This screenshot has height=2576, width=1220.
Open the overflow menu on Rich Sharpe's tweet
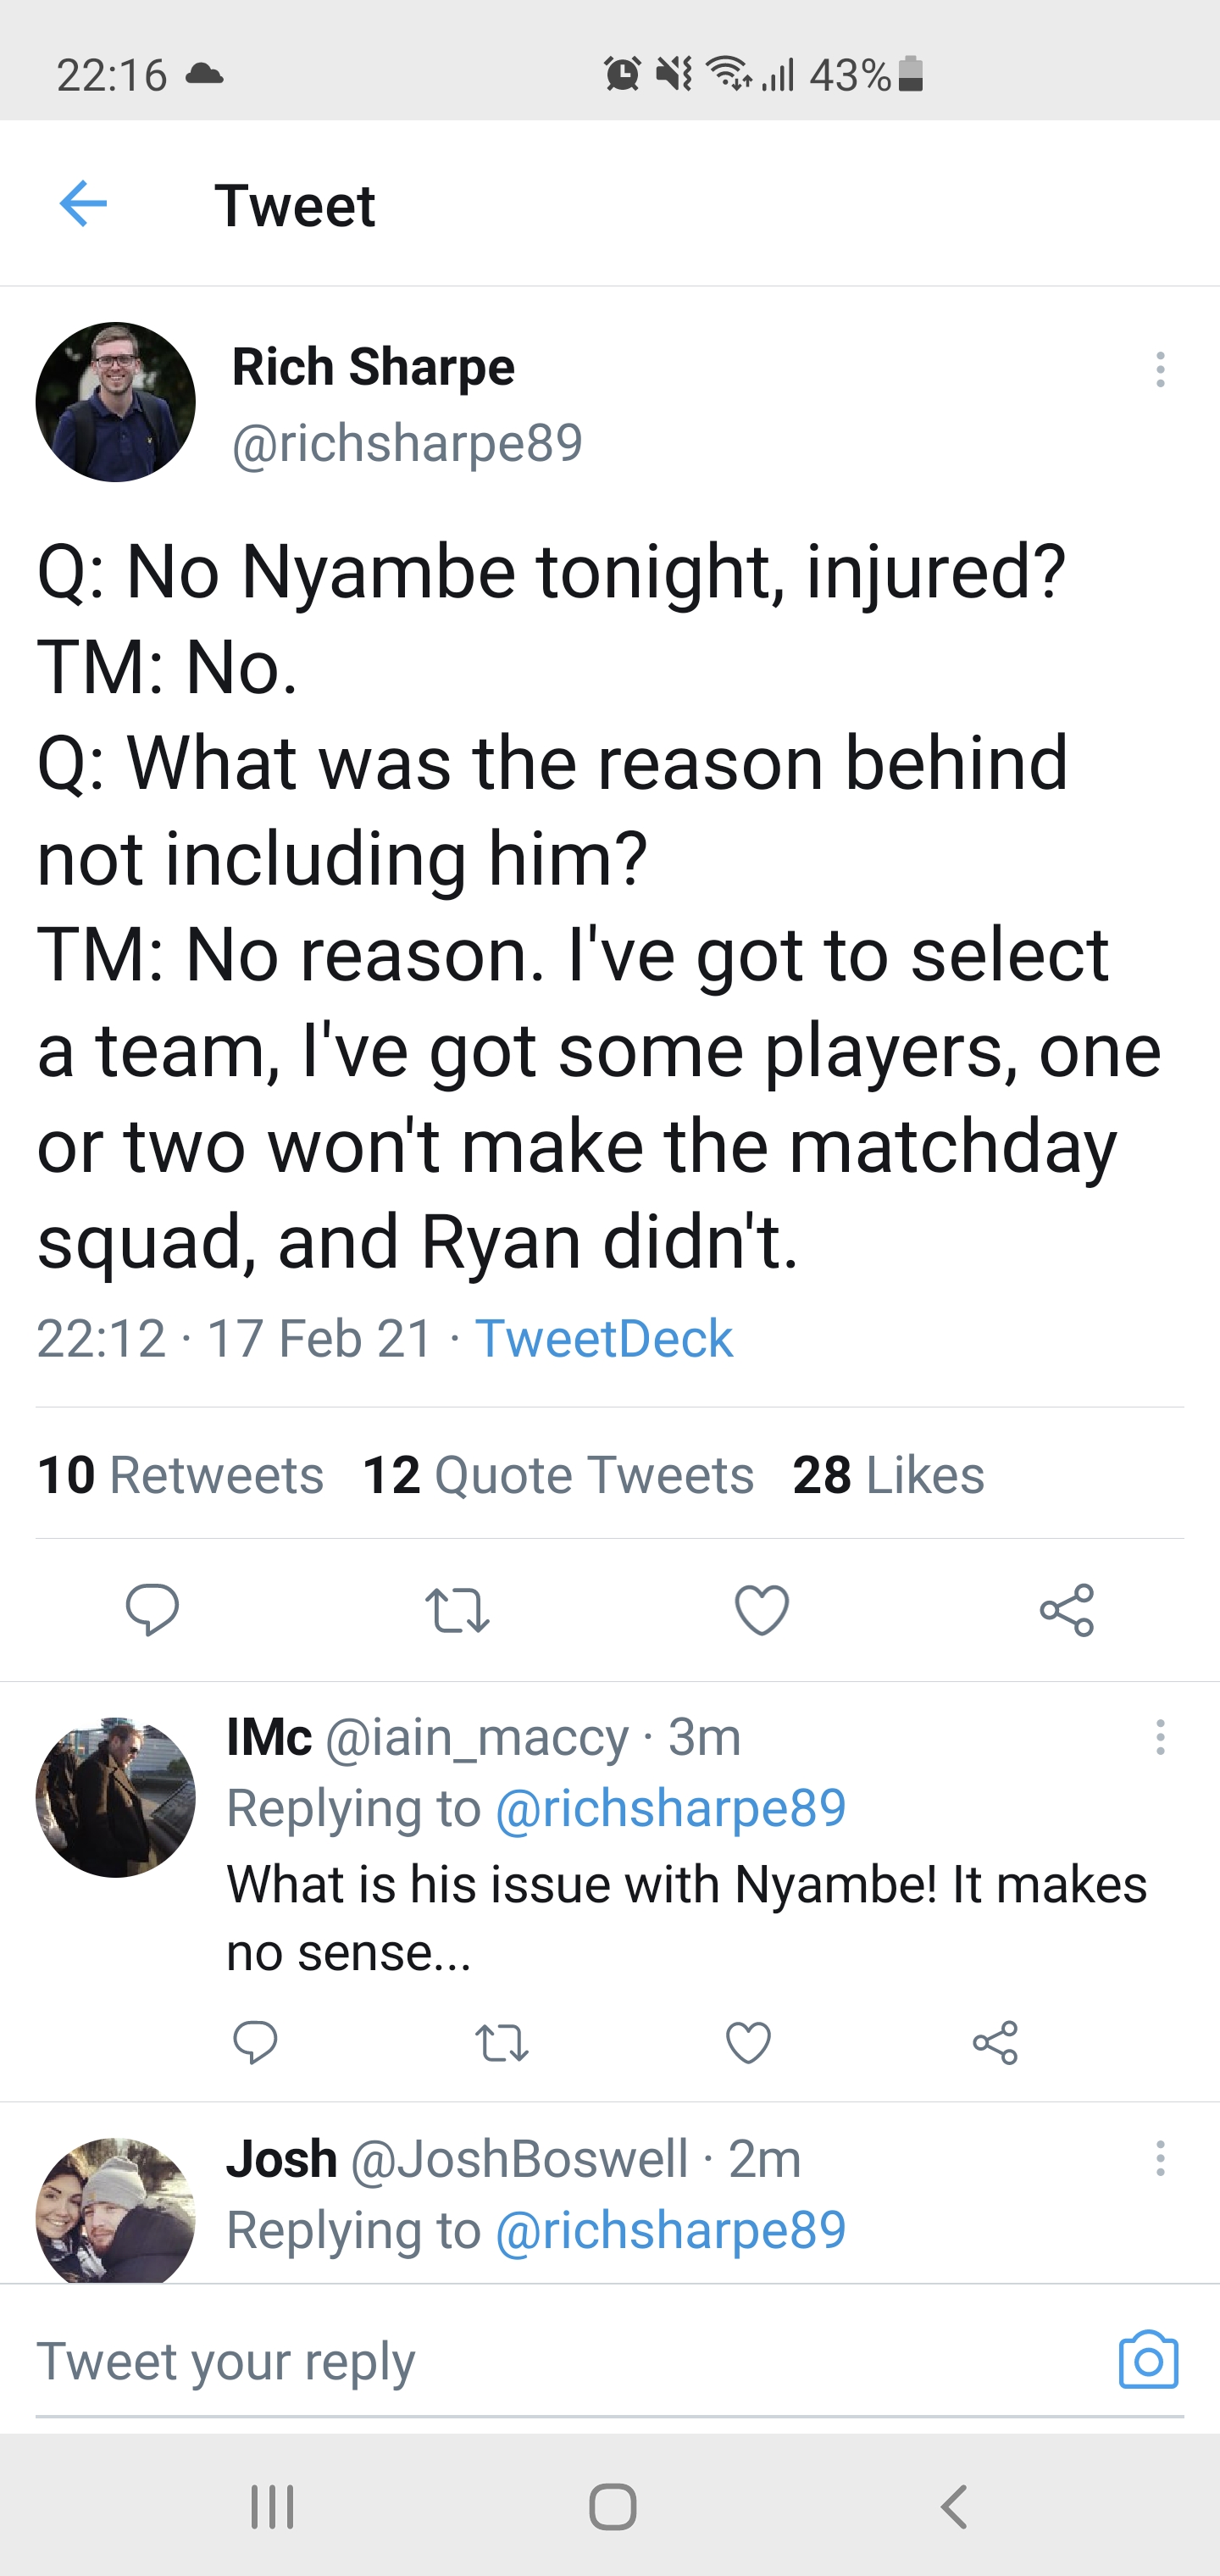(1160, 370)
